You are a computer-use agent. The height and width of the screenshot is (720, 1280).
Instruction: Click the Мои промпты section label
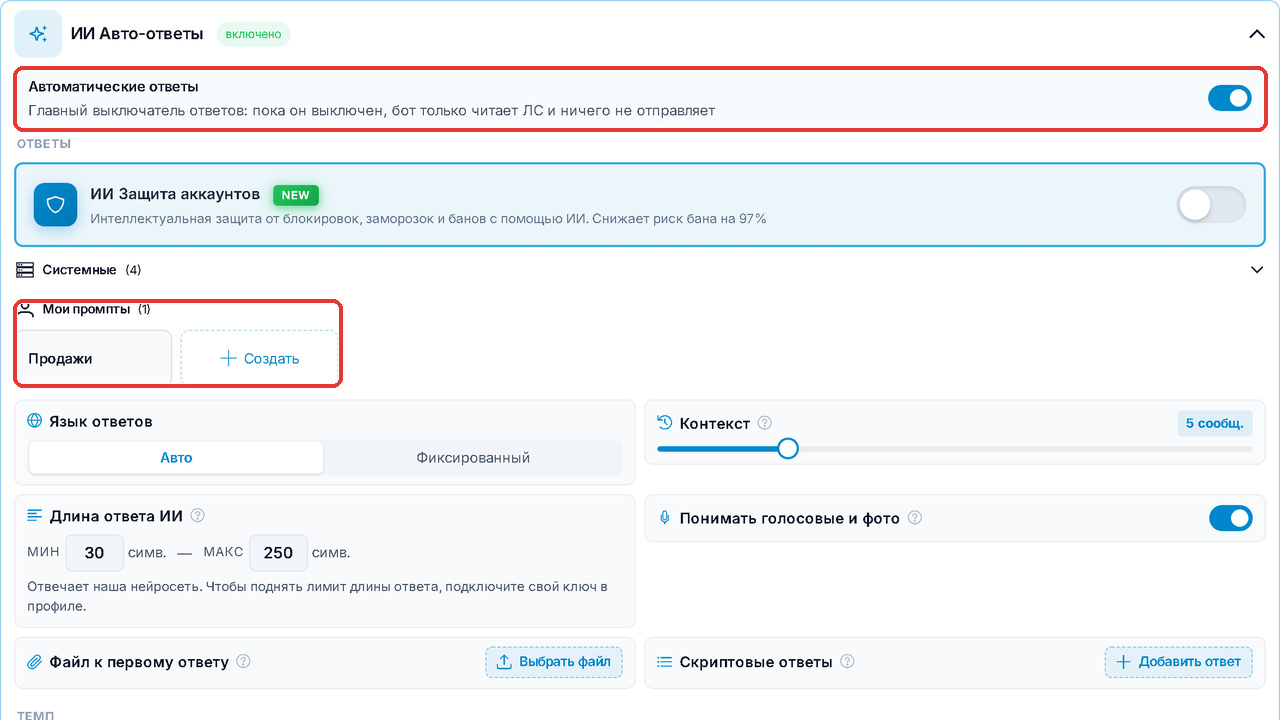[x=86, y=309]
